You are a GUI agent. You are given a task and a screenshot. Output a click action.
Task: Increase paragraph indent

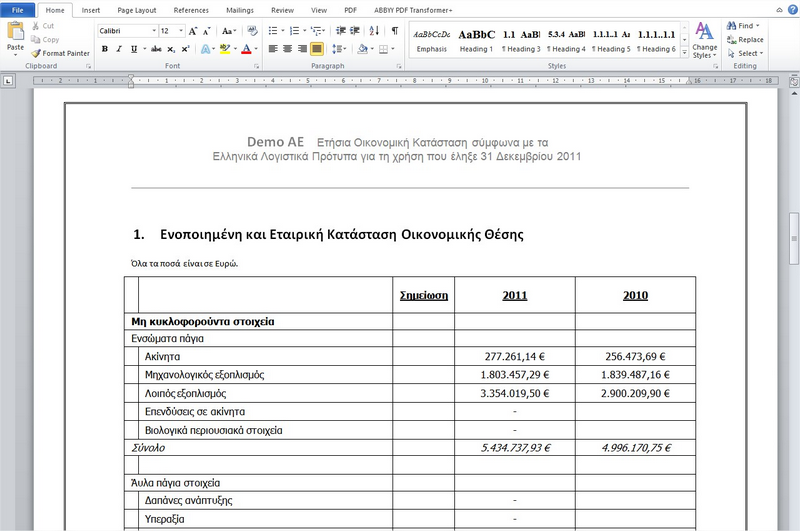coord(355,31)
